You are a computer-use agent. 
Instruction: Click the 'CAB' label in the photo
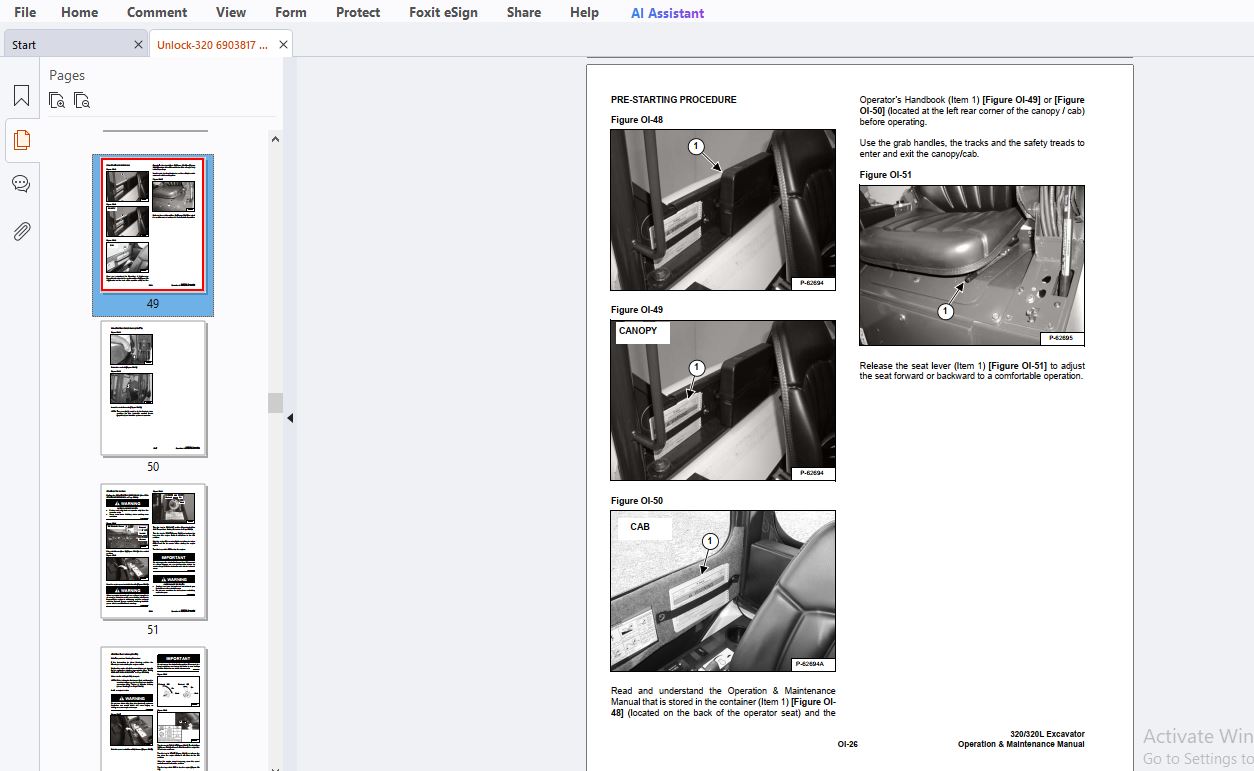[x=640, y=526]
